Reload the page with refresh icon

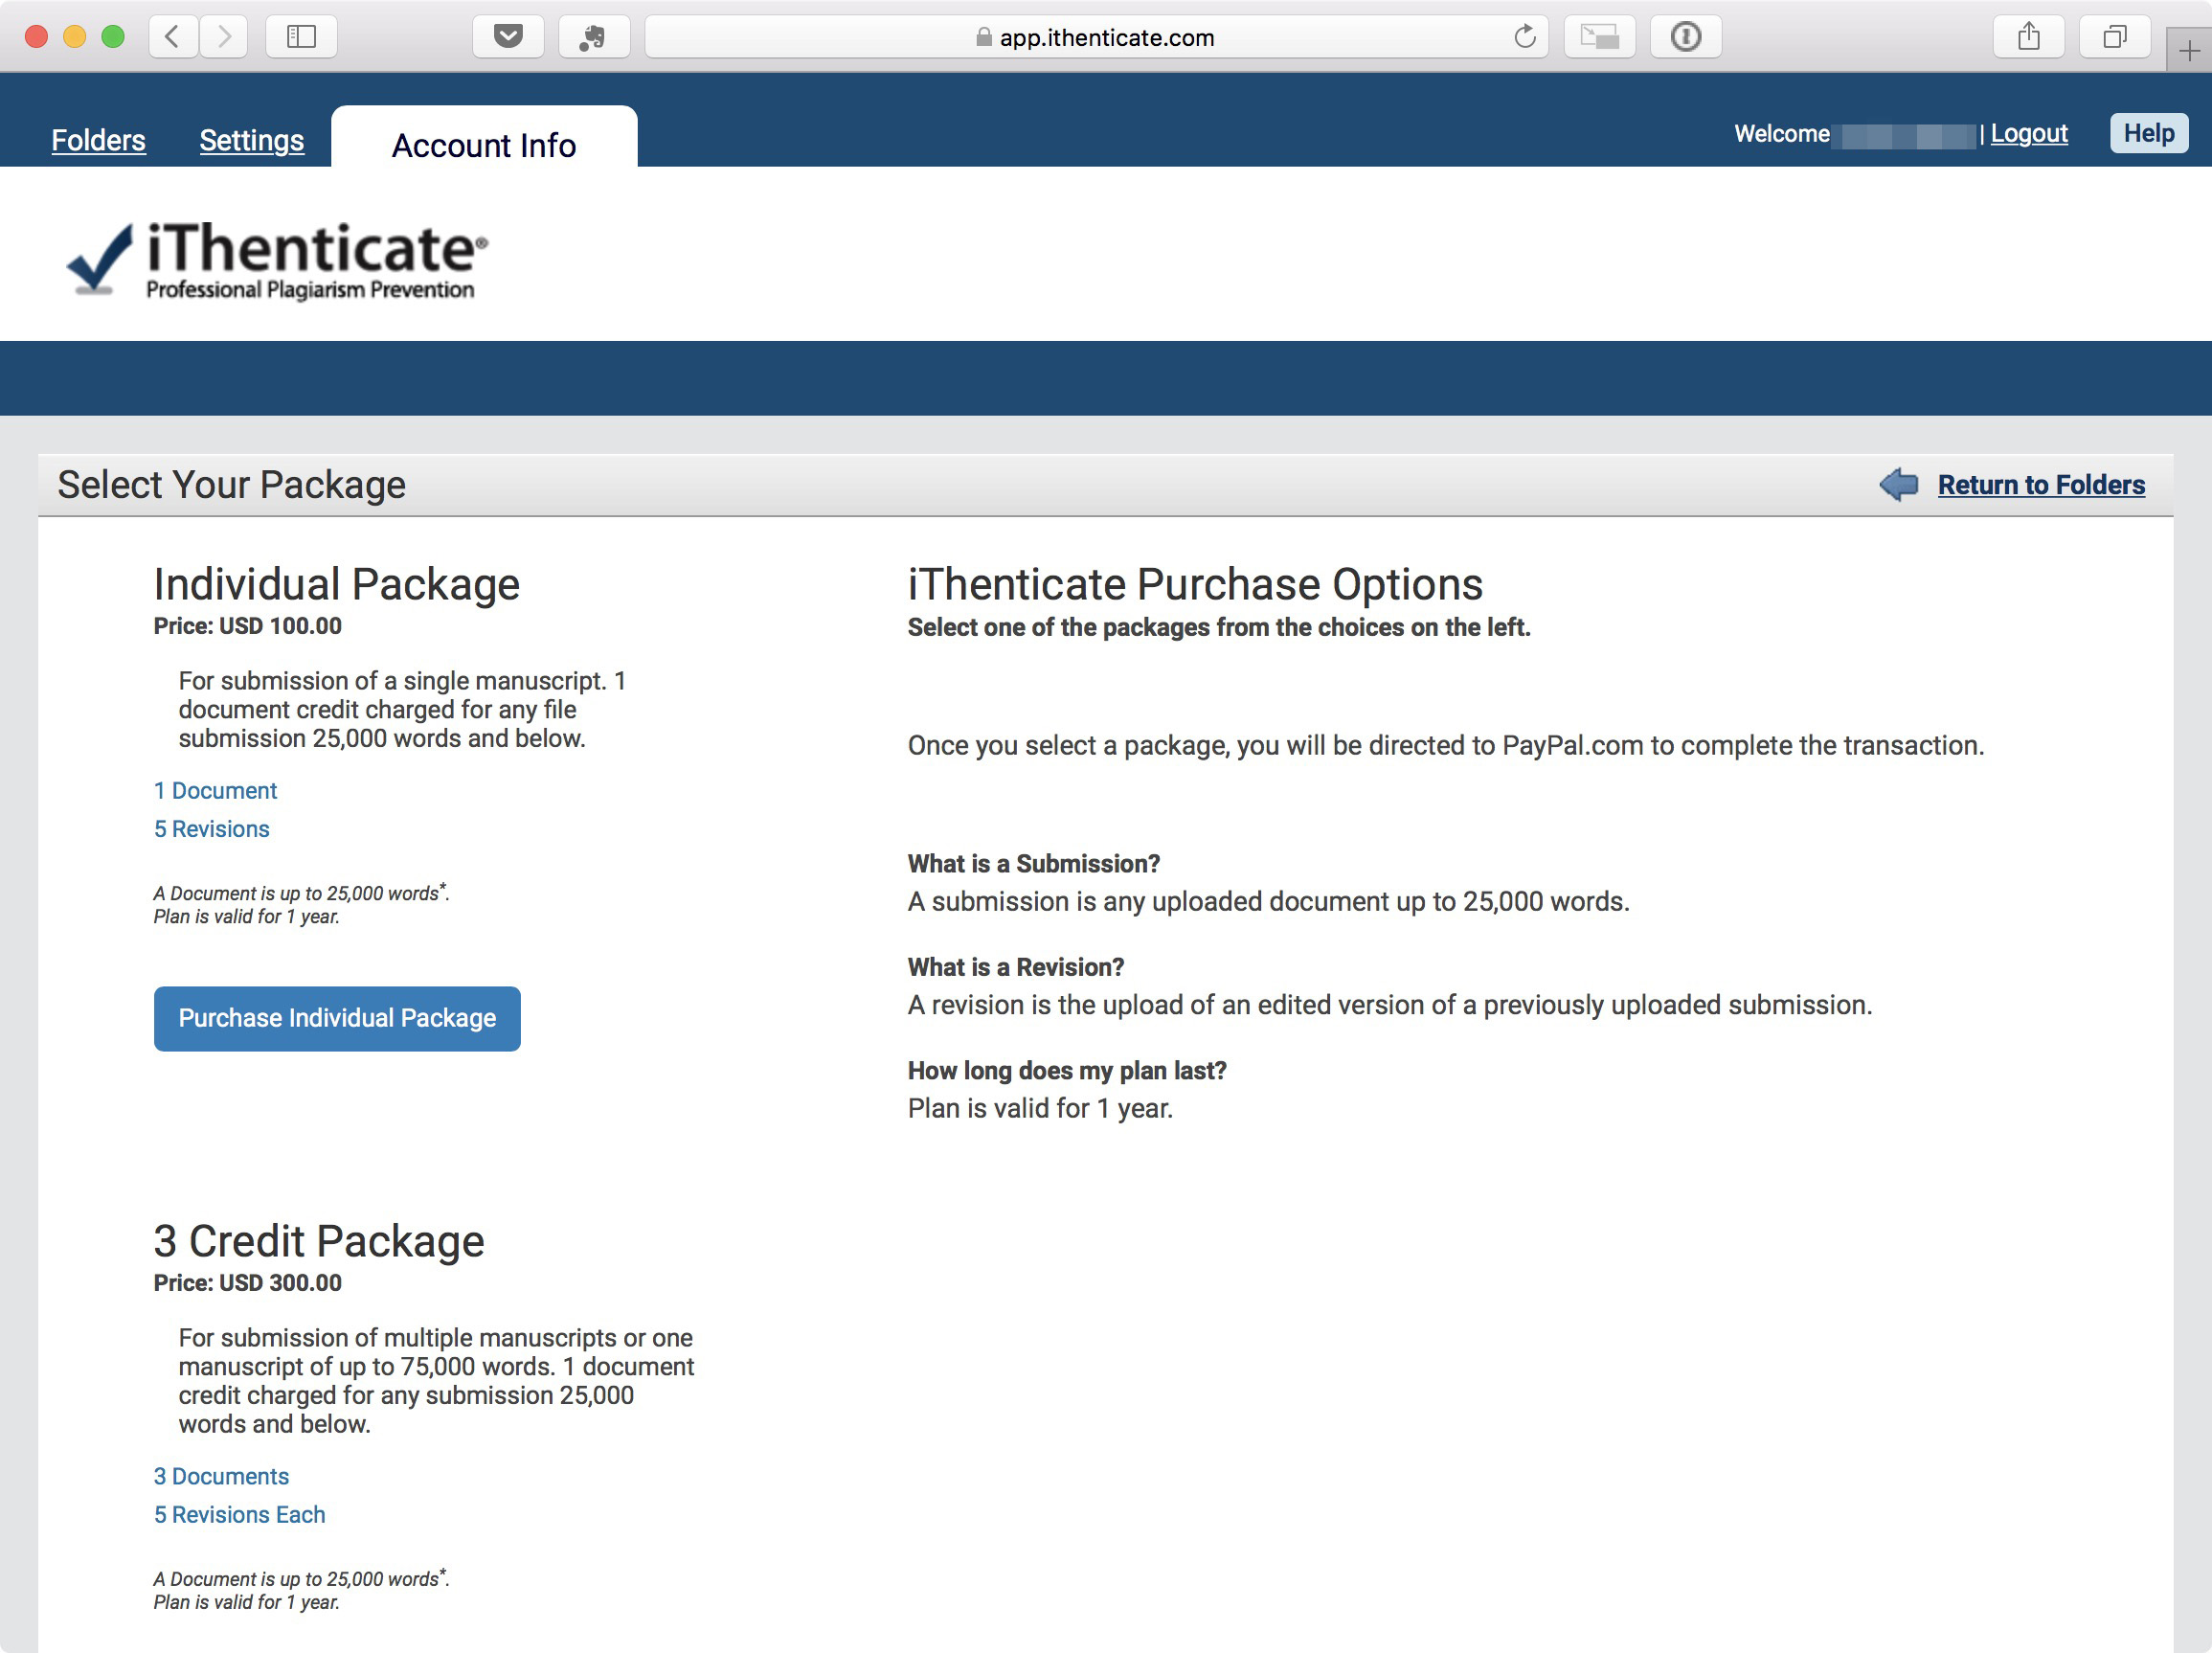point(1524,37)
